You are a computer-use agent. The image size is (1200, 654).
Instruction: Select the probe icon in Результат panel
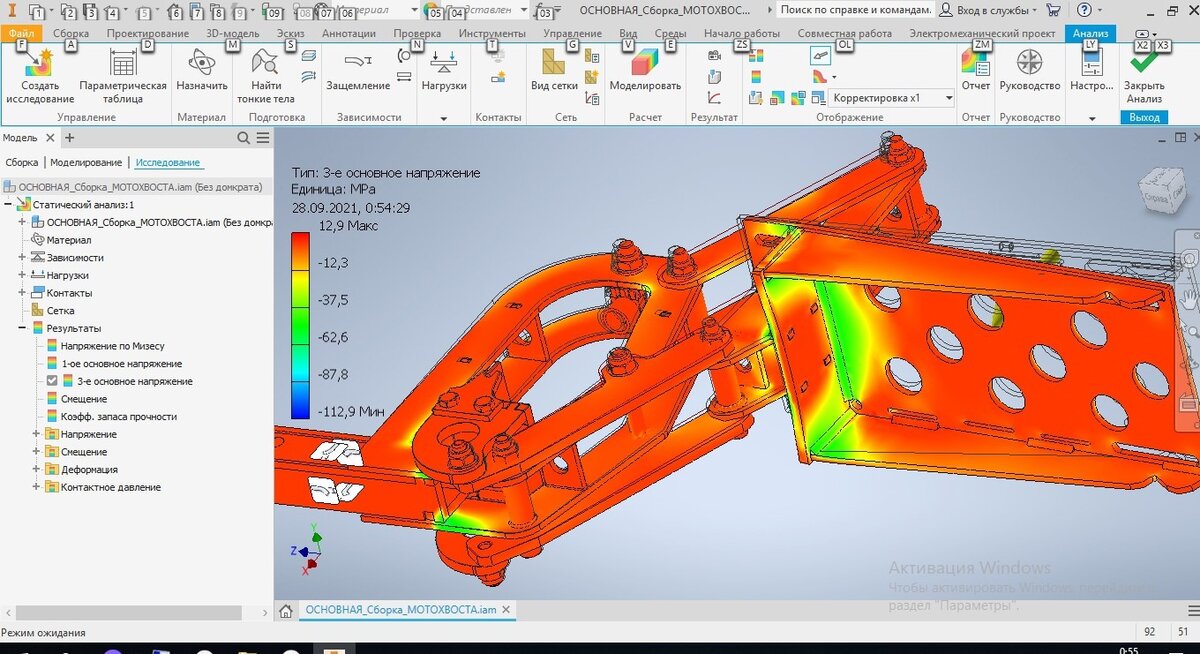(x=714, y=77)
